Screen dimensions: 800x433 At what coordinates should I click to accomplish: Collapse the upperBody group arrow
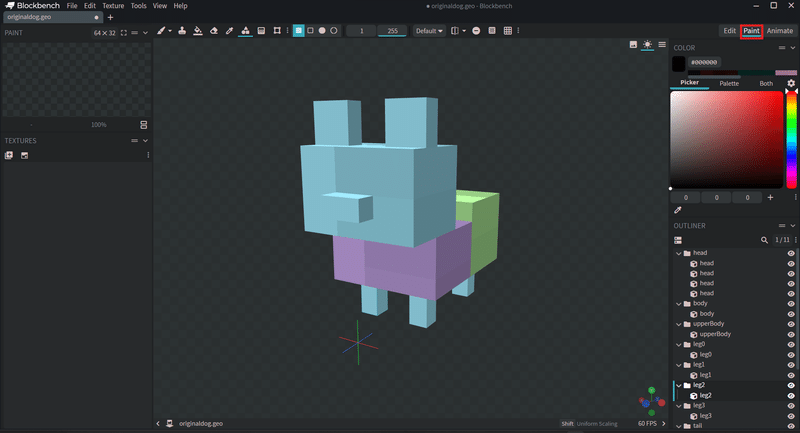[679, 324]
